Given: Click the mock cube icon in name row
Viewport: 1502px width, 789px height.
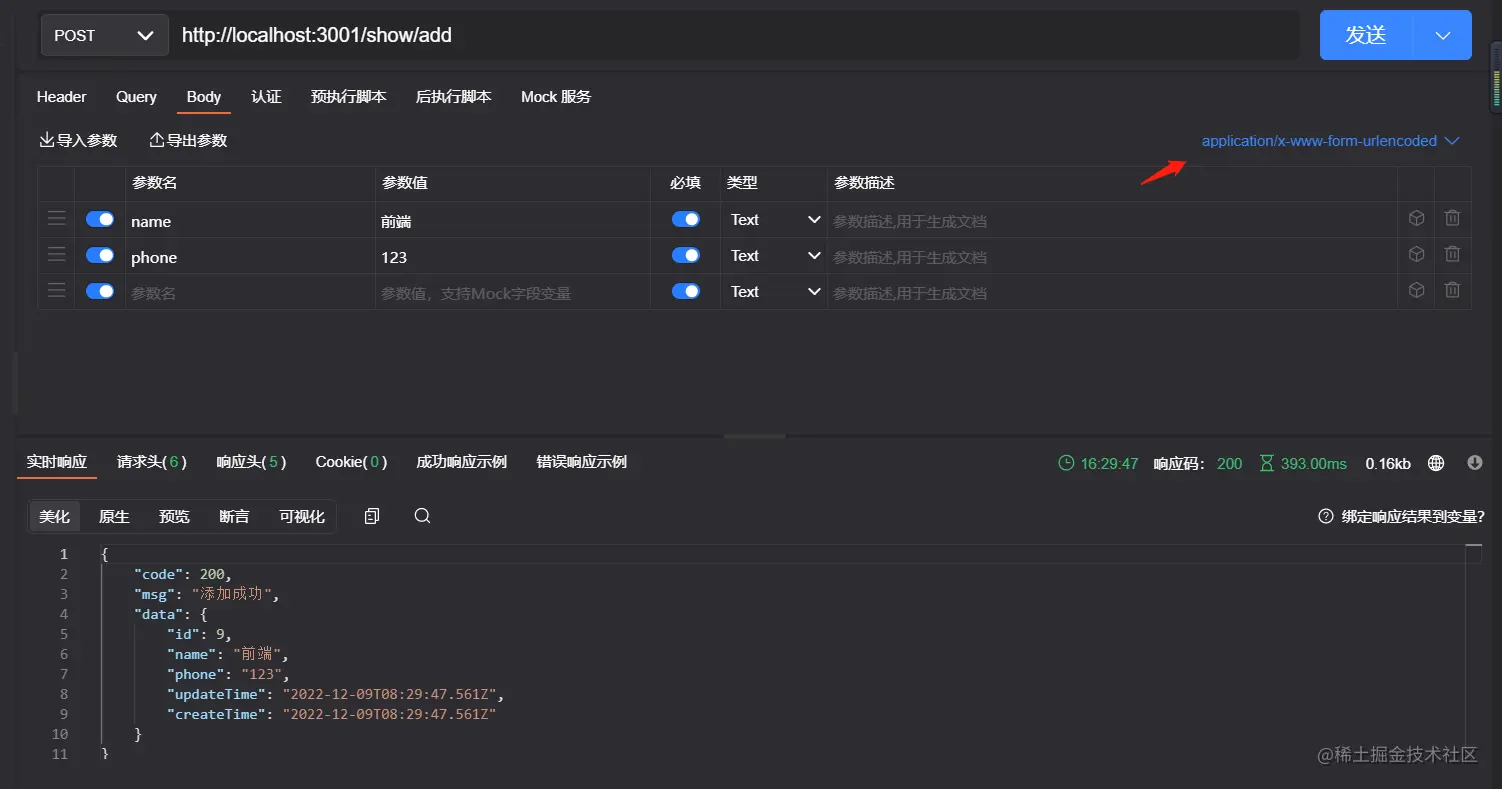Looking at the screenshot, I should pyautogui.click(x=1416, y=219).
